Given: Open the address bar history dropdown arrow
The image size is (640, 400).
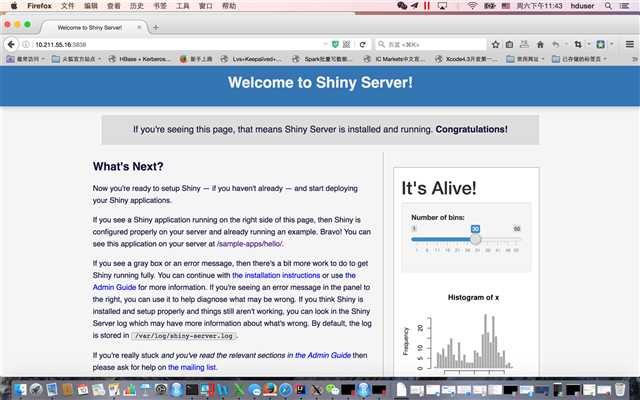Looking at the screenshot, I should click(x=325, y=44).
